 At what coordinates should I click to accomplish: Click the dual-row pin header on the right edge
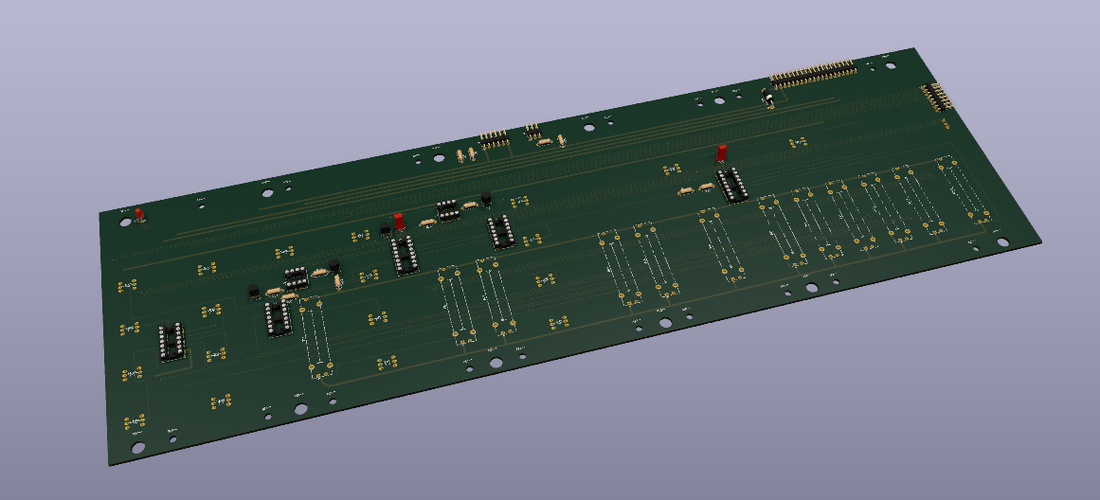pos(937,97)
